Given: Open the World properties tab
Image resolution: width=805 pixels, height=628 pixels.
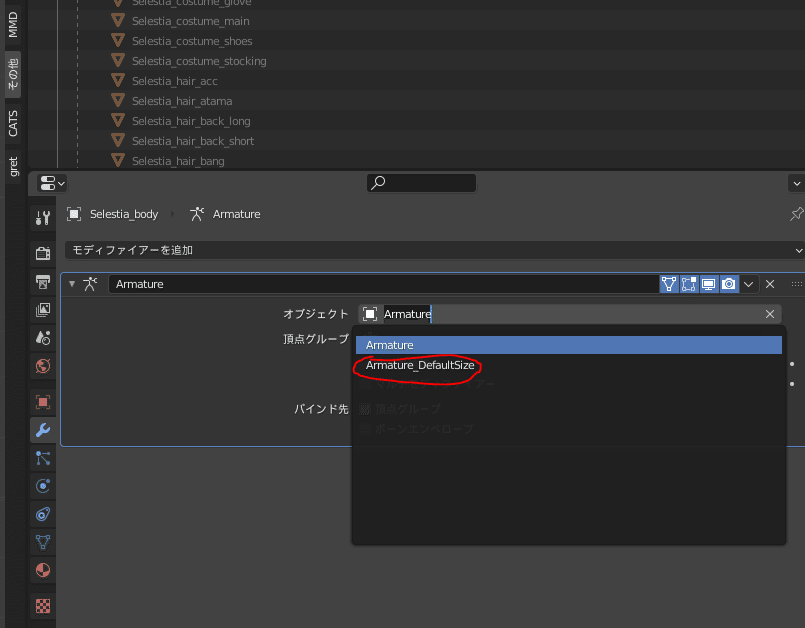Looking at the screenshot, I should tap(43, 366).
